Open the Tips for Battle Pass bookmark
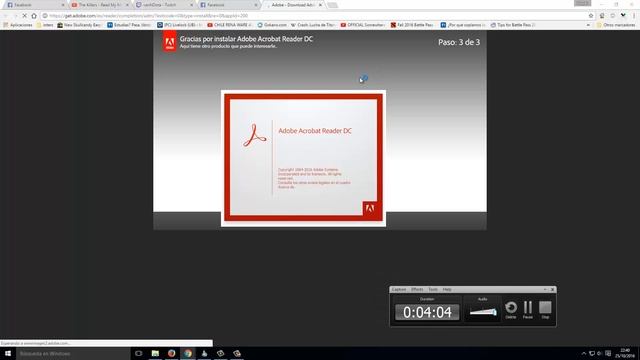This screenshot has height=360, width=640. tap(513, 25)
